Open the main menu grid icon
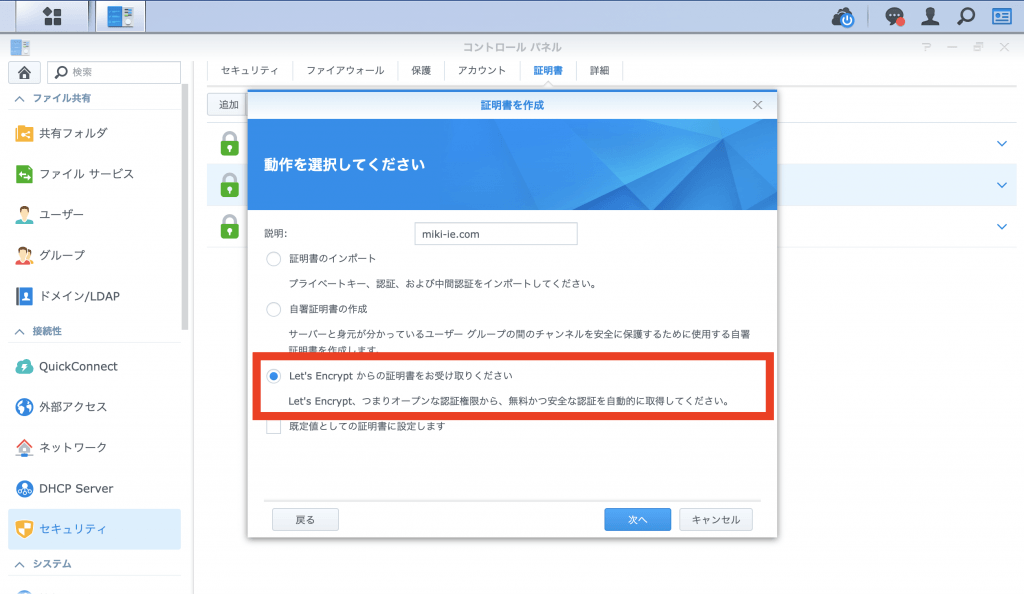 pos(53,16)
